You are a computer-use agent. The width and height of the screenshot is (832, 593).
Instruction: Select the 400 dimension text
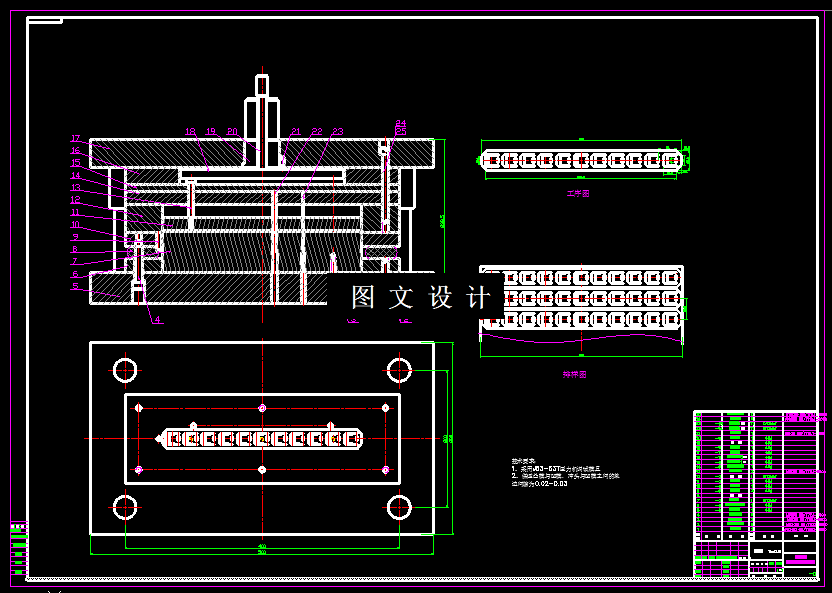262,546
